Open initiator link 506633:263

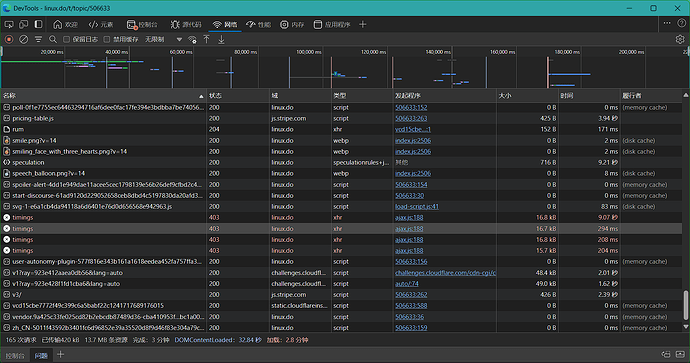[411, 118]
